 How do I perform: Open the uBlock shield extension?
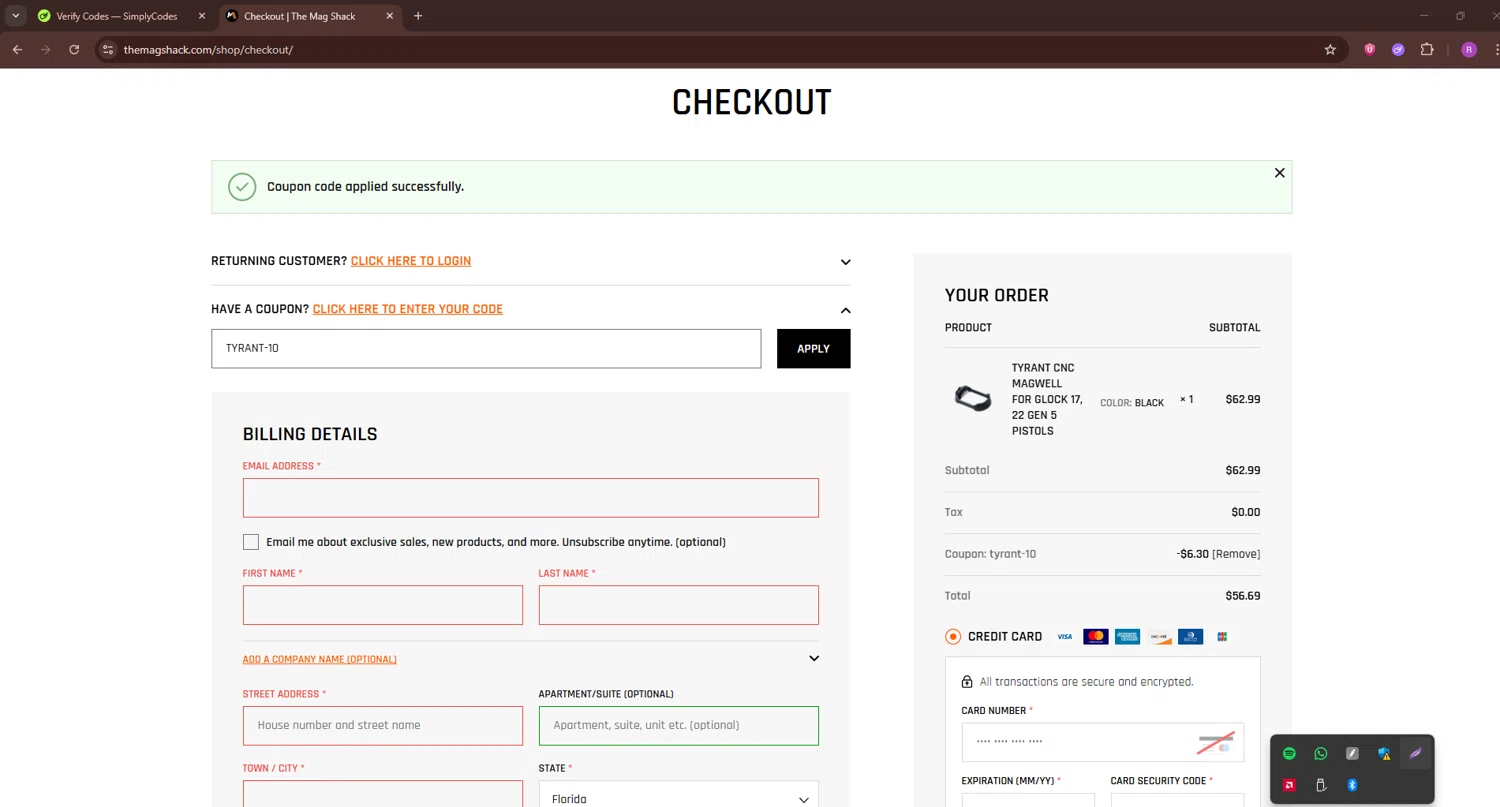coord(1370,49)
